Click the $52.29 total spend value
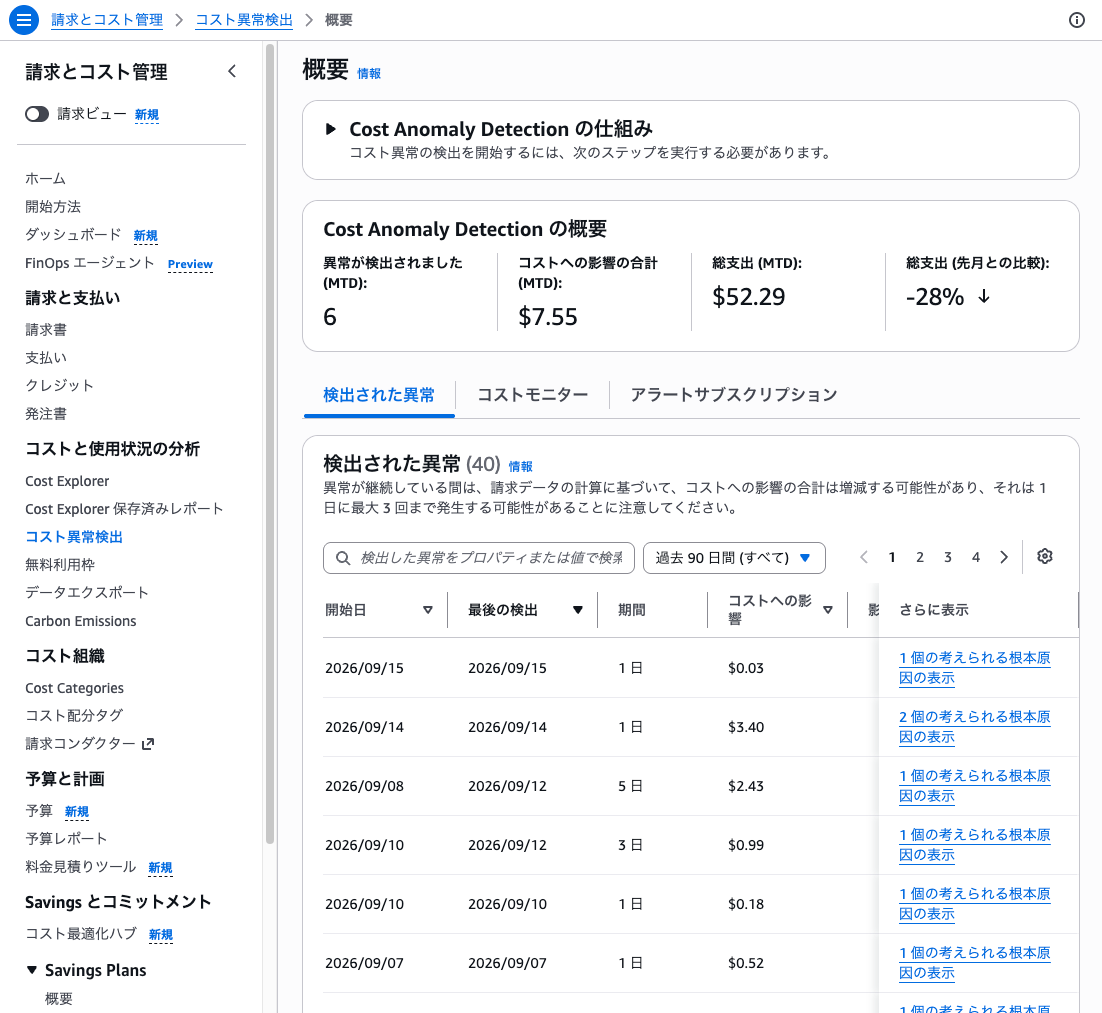The height and width of the screenshot is (1013, 1102). click(748, 297)
